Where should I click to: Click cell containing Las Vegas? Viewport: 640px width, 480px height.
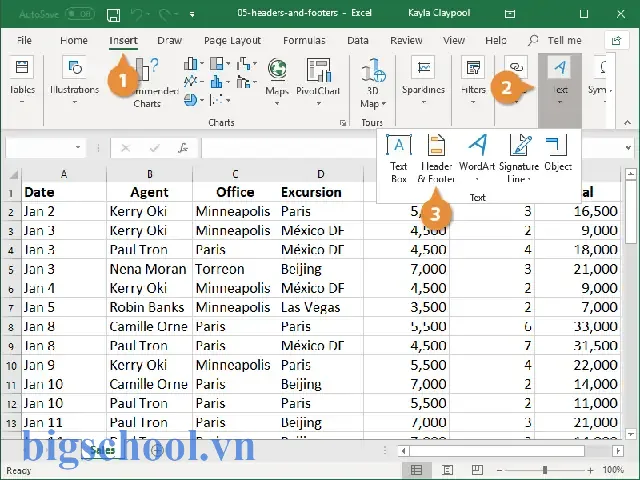click(x=321, y=307)
